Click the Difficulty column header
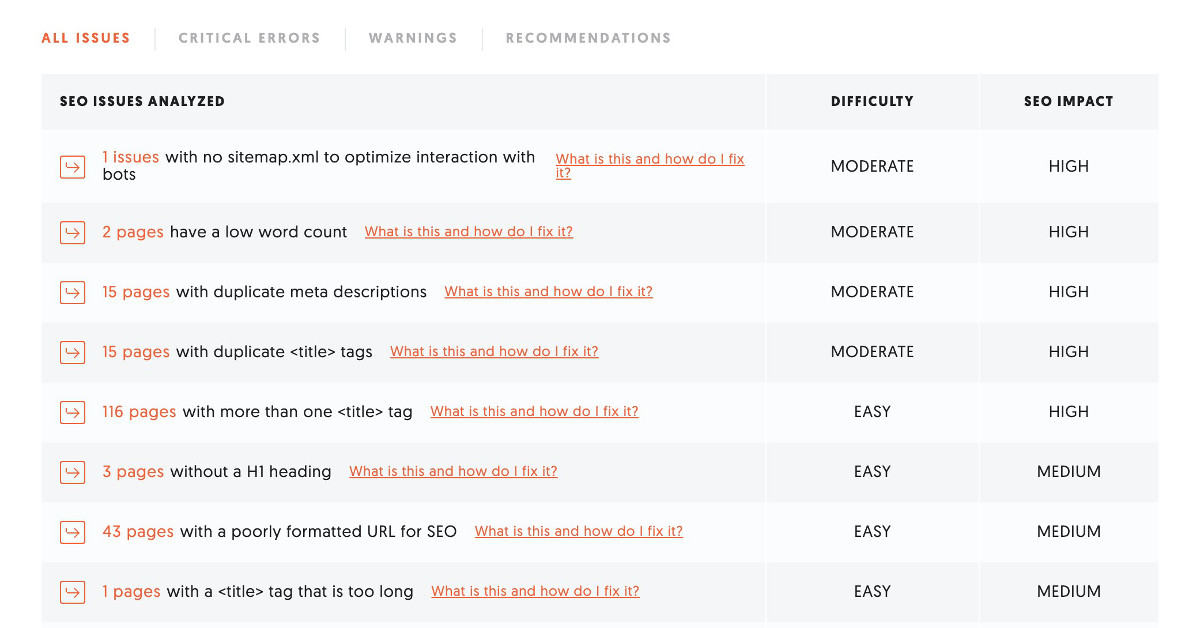 click(872, 101)
